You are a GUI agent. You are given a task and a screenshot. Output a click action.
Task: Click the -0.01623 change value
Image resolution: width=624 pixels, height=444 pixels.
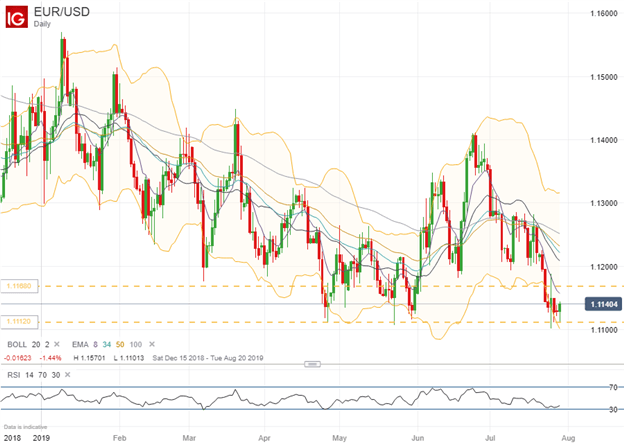(18, 358)
